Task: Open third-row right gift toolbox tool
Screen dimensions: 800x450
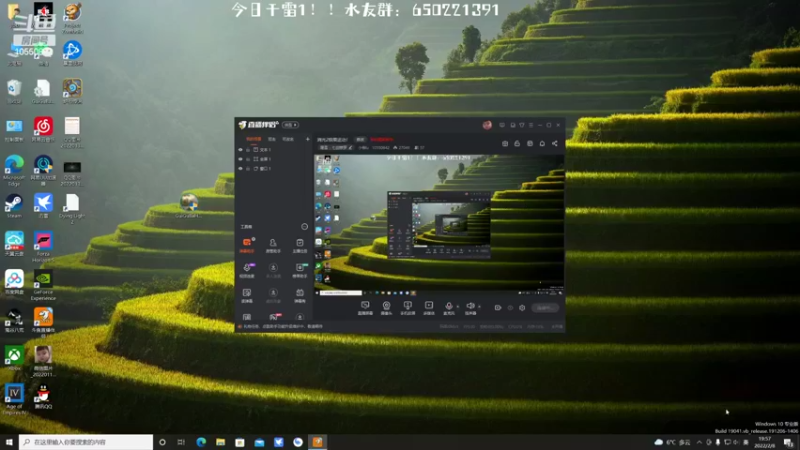Action: [299, 295]
